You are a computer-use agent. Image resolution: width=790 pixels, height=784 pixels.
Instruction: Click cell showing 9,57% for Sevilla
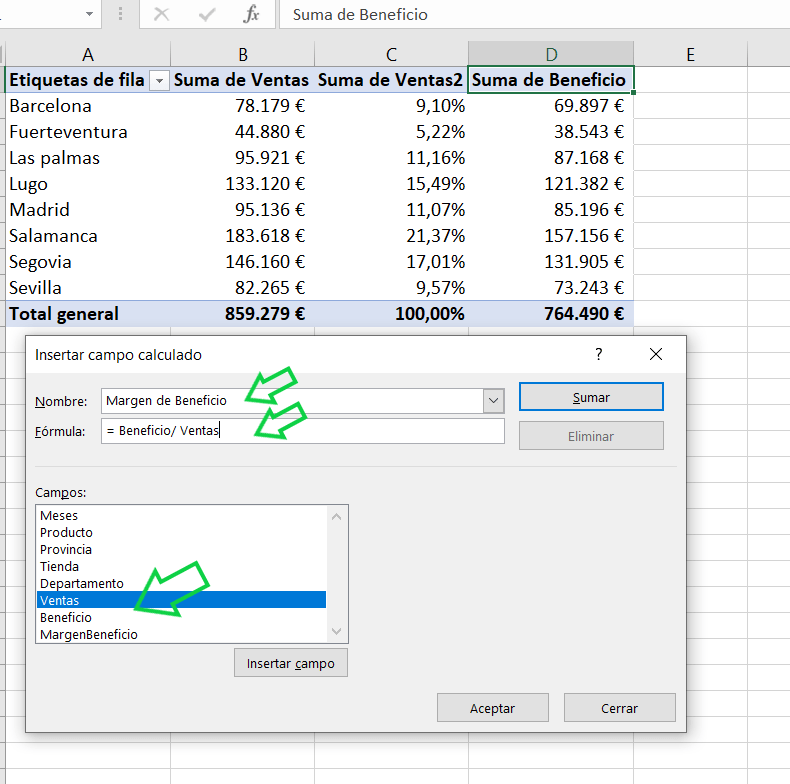tap(391, 288)
